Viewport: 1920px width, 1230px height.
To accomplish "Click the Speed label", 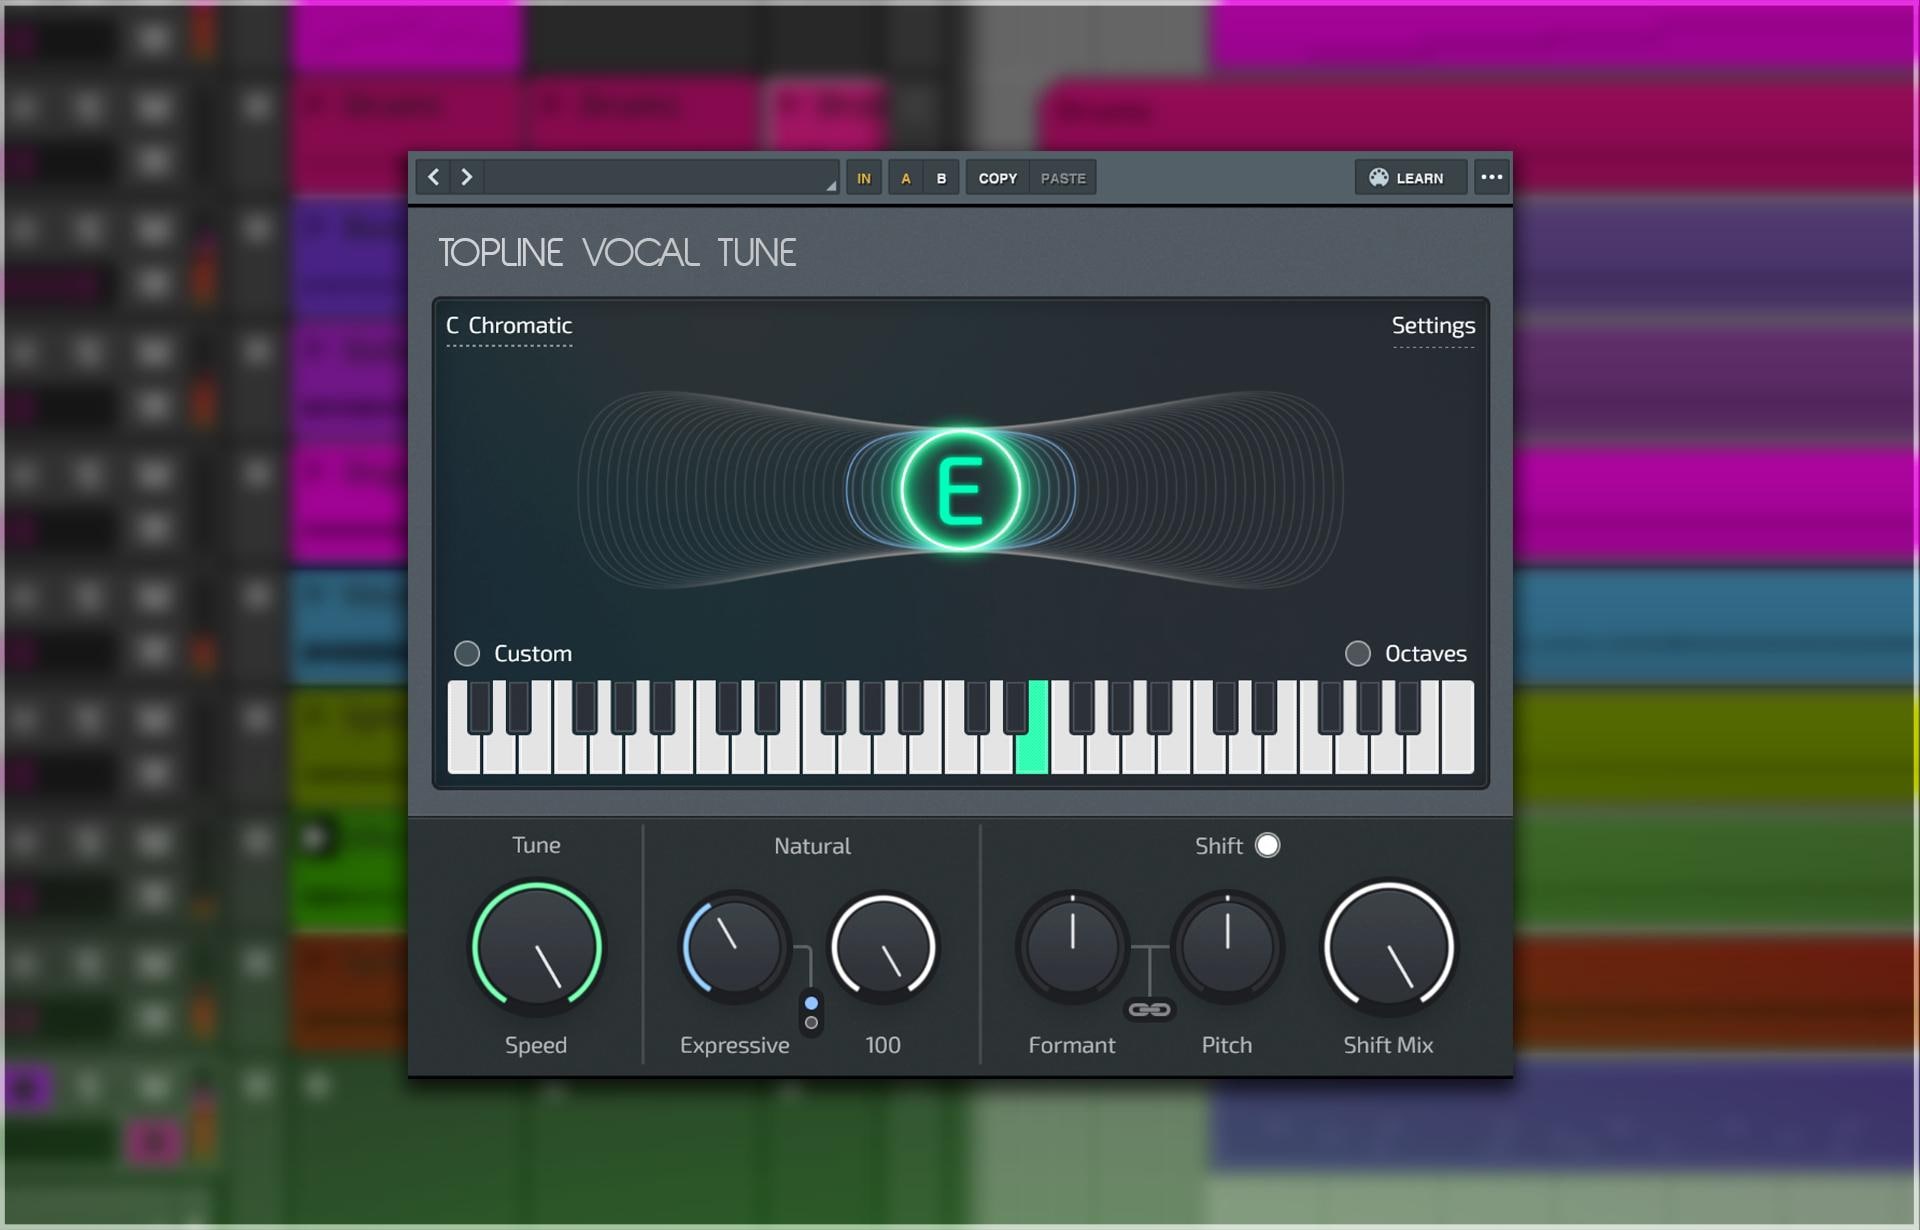I will click(536, 1045).
